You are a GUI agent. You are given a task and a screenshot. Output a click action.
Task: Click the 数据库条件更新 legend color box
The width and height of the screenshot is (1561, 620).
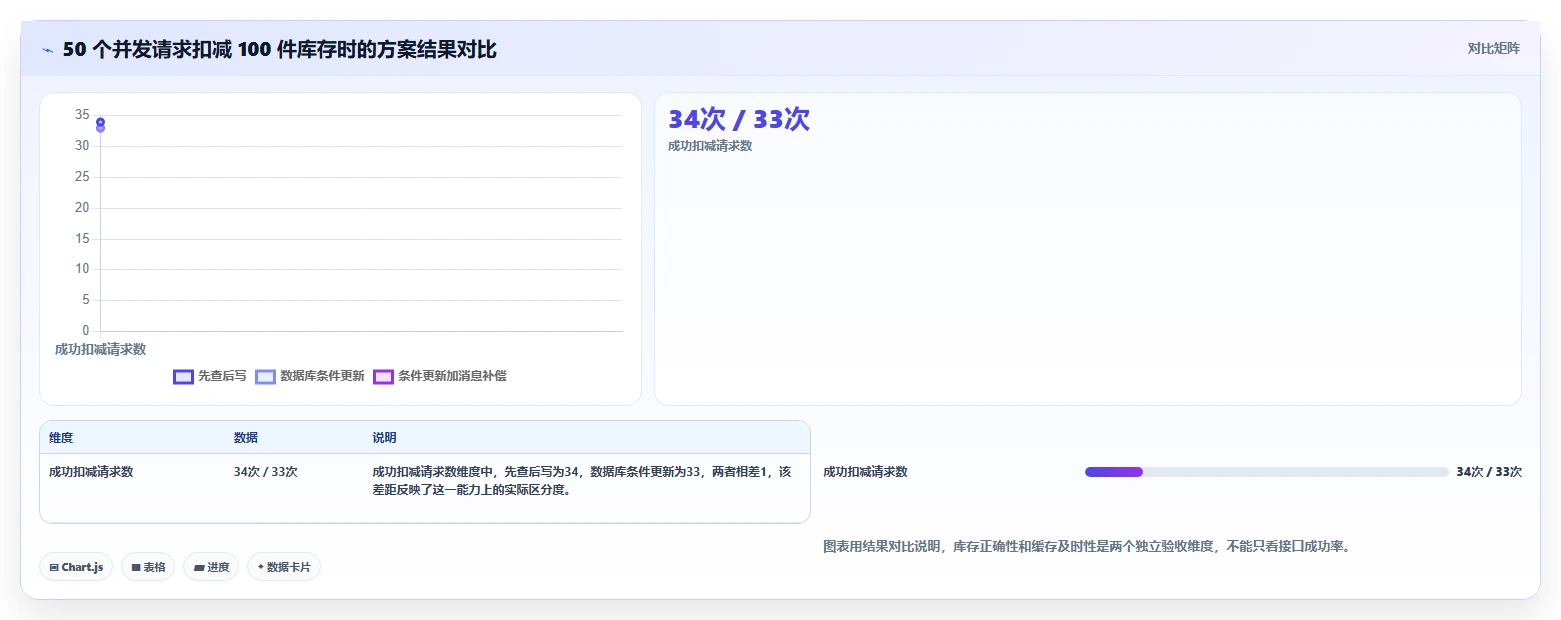[x=265, y=377]
